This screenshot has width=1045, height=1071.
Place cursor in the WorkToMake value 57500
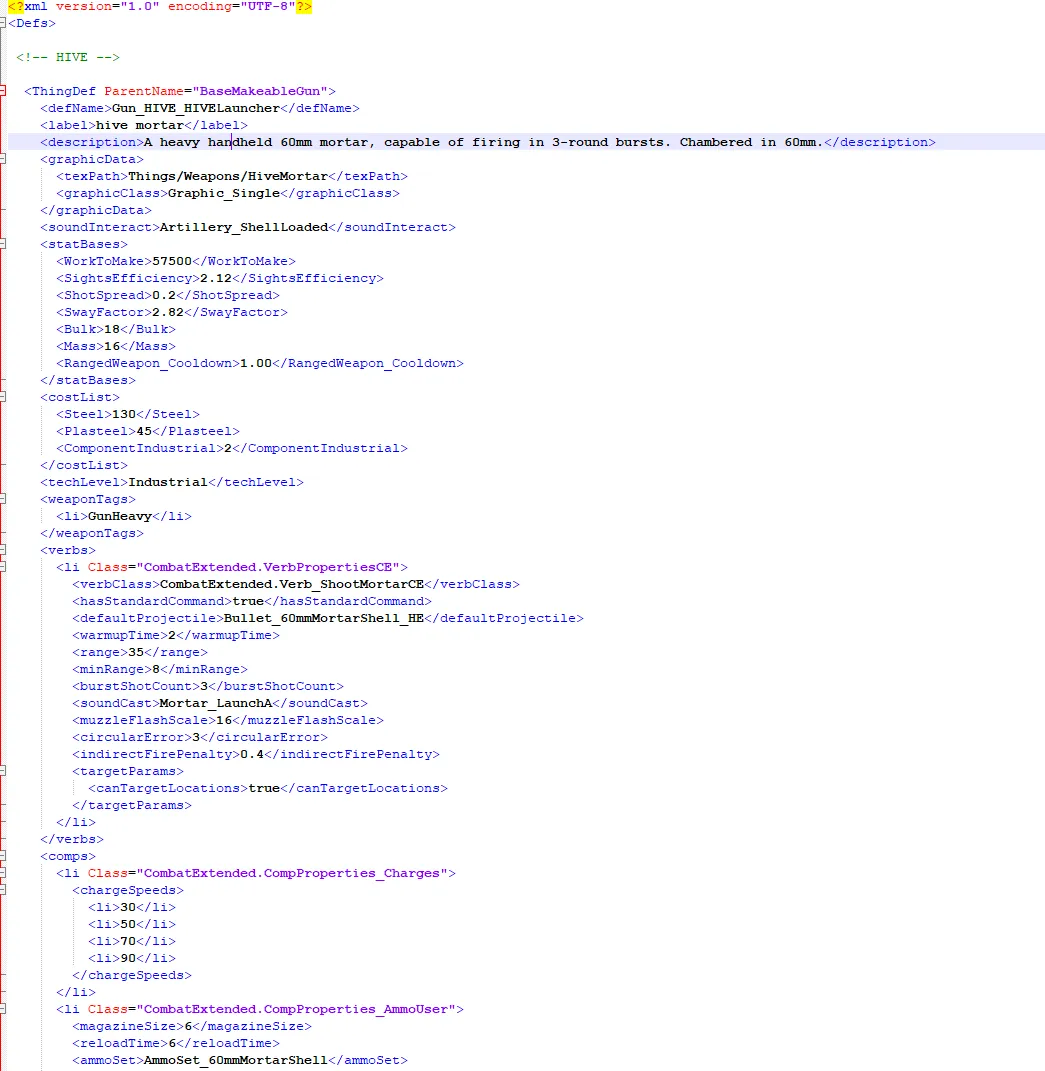point(171,261)
